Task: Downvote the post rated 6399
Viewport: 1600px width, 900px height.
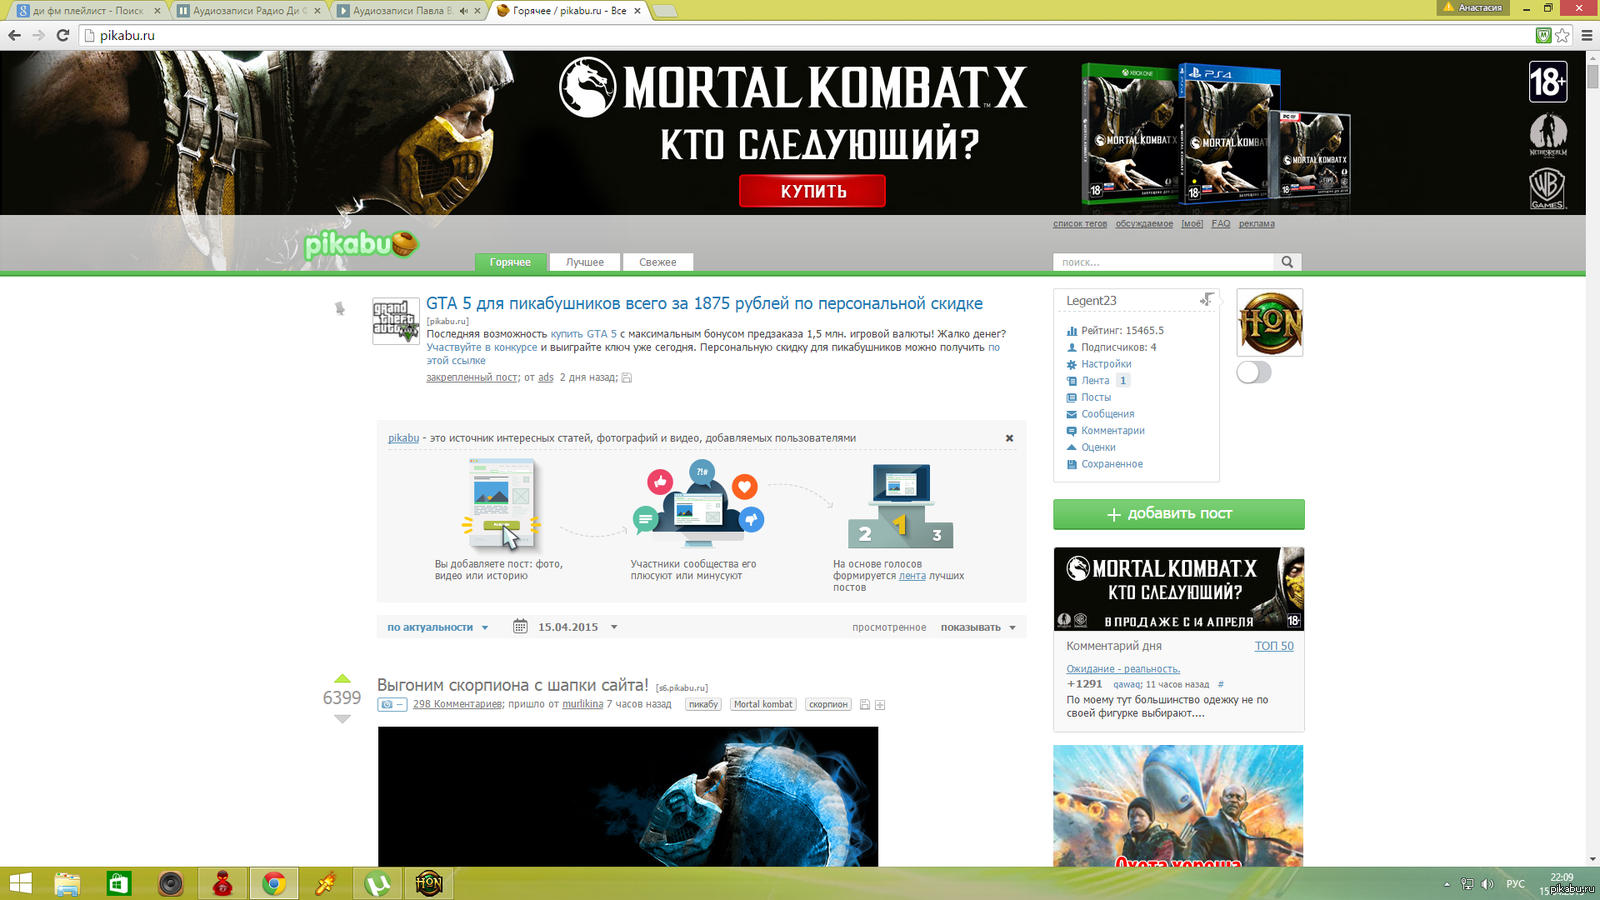Action: [342, 719]
